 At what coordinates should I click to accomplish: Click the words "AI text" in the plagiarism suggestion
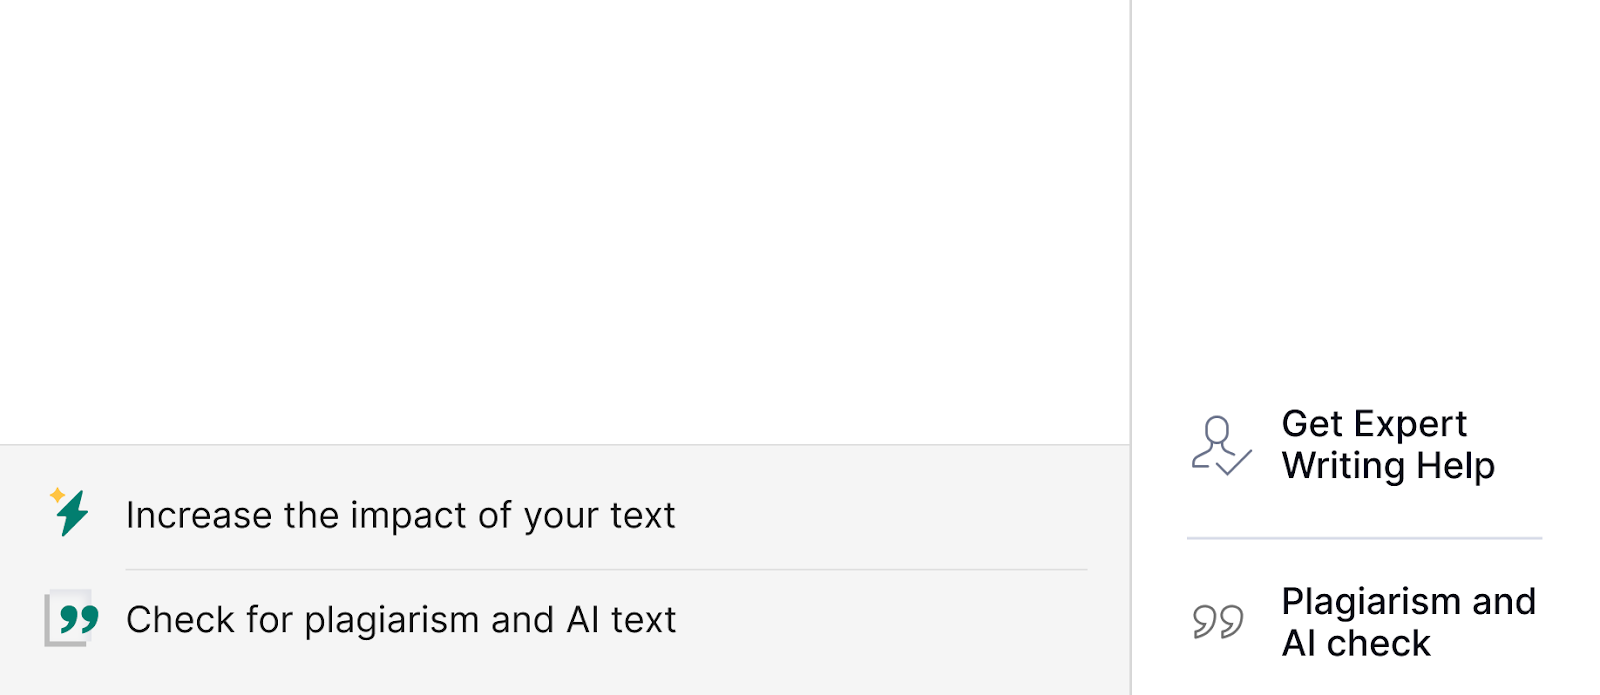[x=621, y=620]
